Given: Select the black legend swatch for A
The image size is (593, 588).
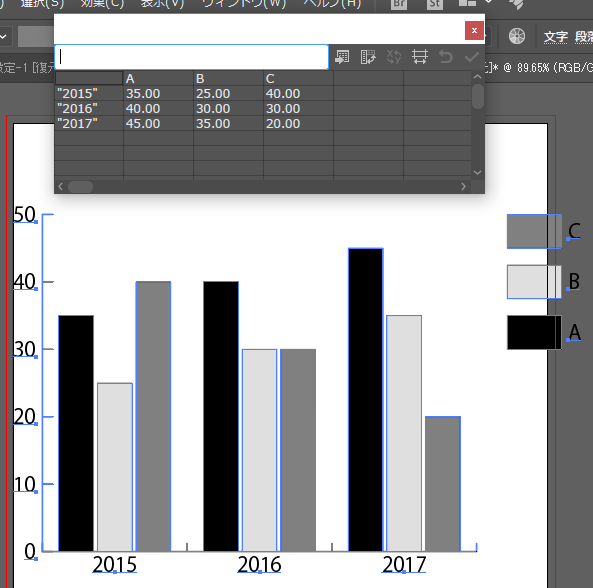Looking at the screenshot, I should [534, 332].
